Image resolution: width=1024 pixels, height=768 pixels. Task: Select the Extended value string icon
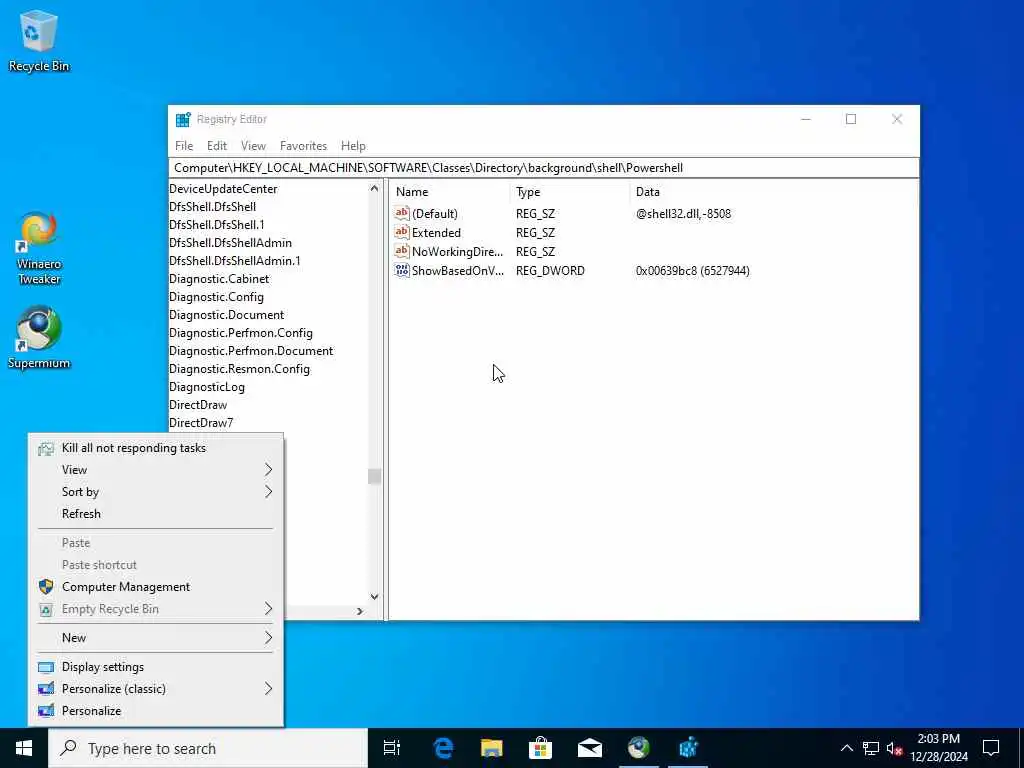click(x=402, y=232)
